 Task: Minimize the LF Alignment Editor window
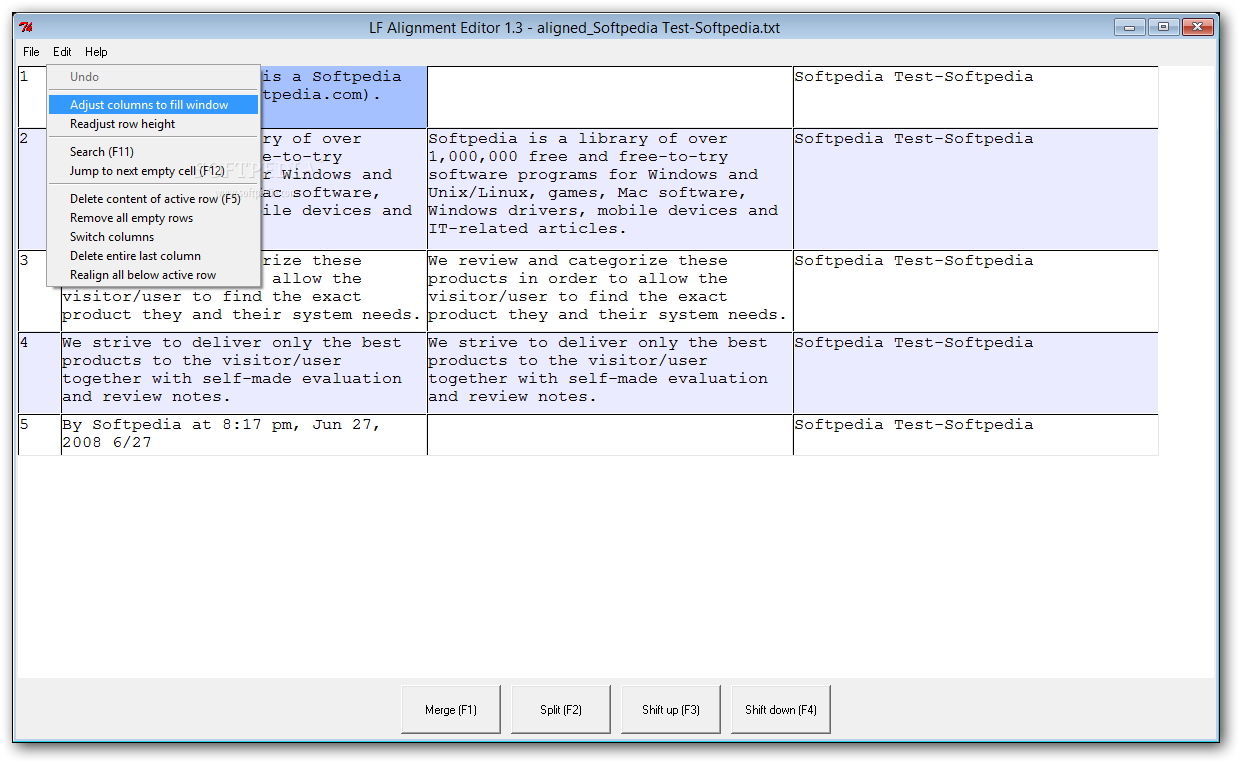click(1130, 27)
